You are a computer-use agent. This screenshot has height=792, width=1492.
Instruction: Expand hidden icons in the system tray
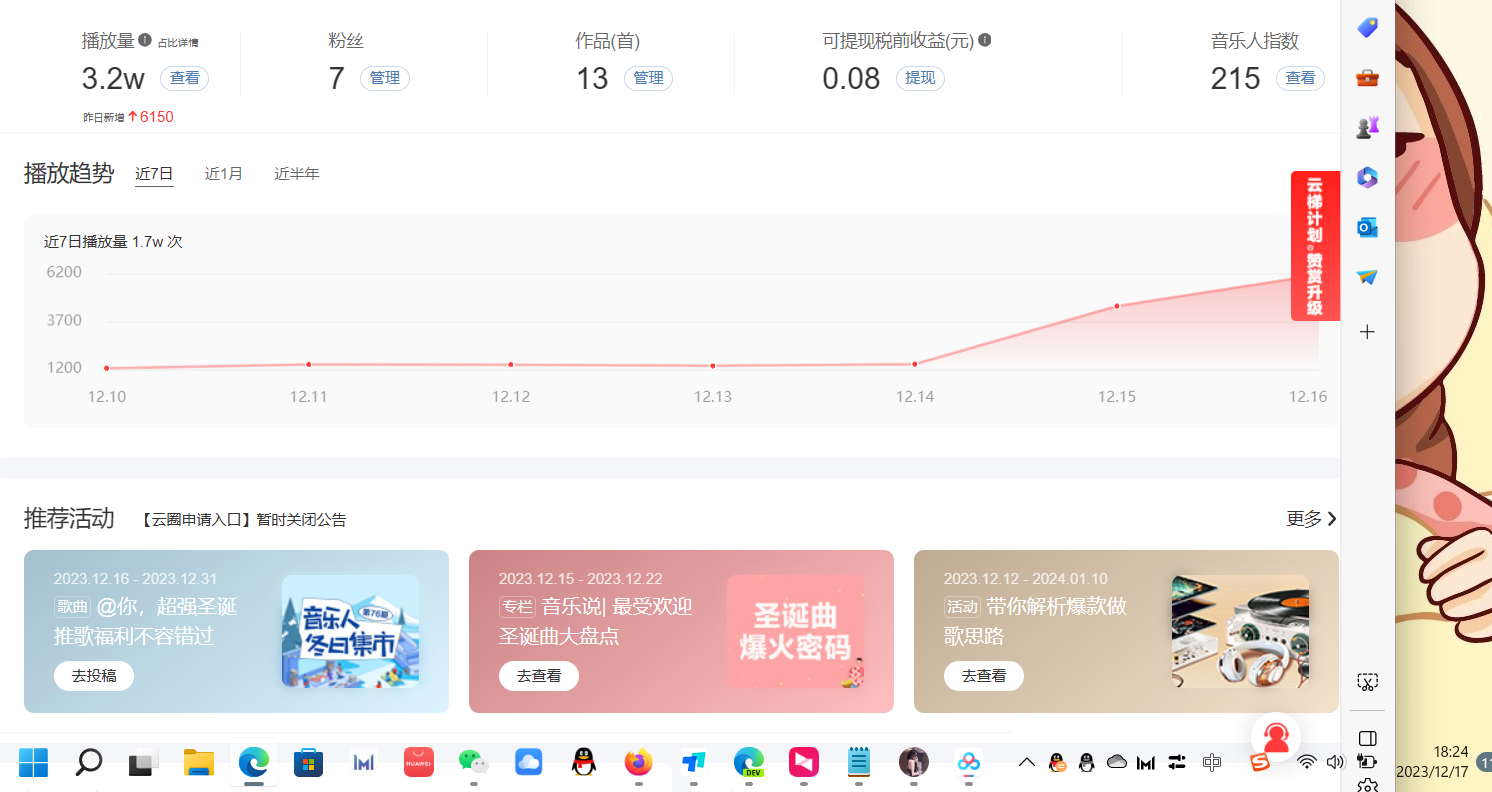pyautogui.click(x=1027, y=762)
